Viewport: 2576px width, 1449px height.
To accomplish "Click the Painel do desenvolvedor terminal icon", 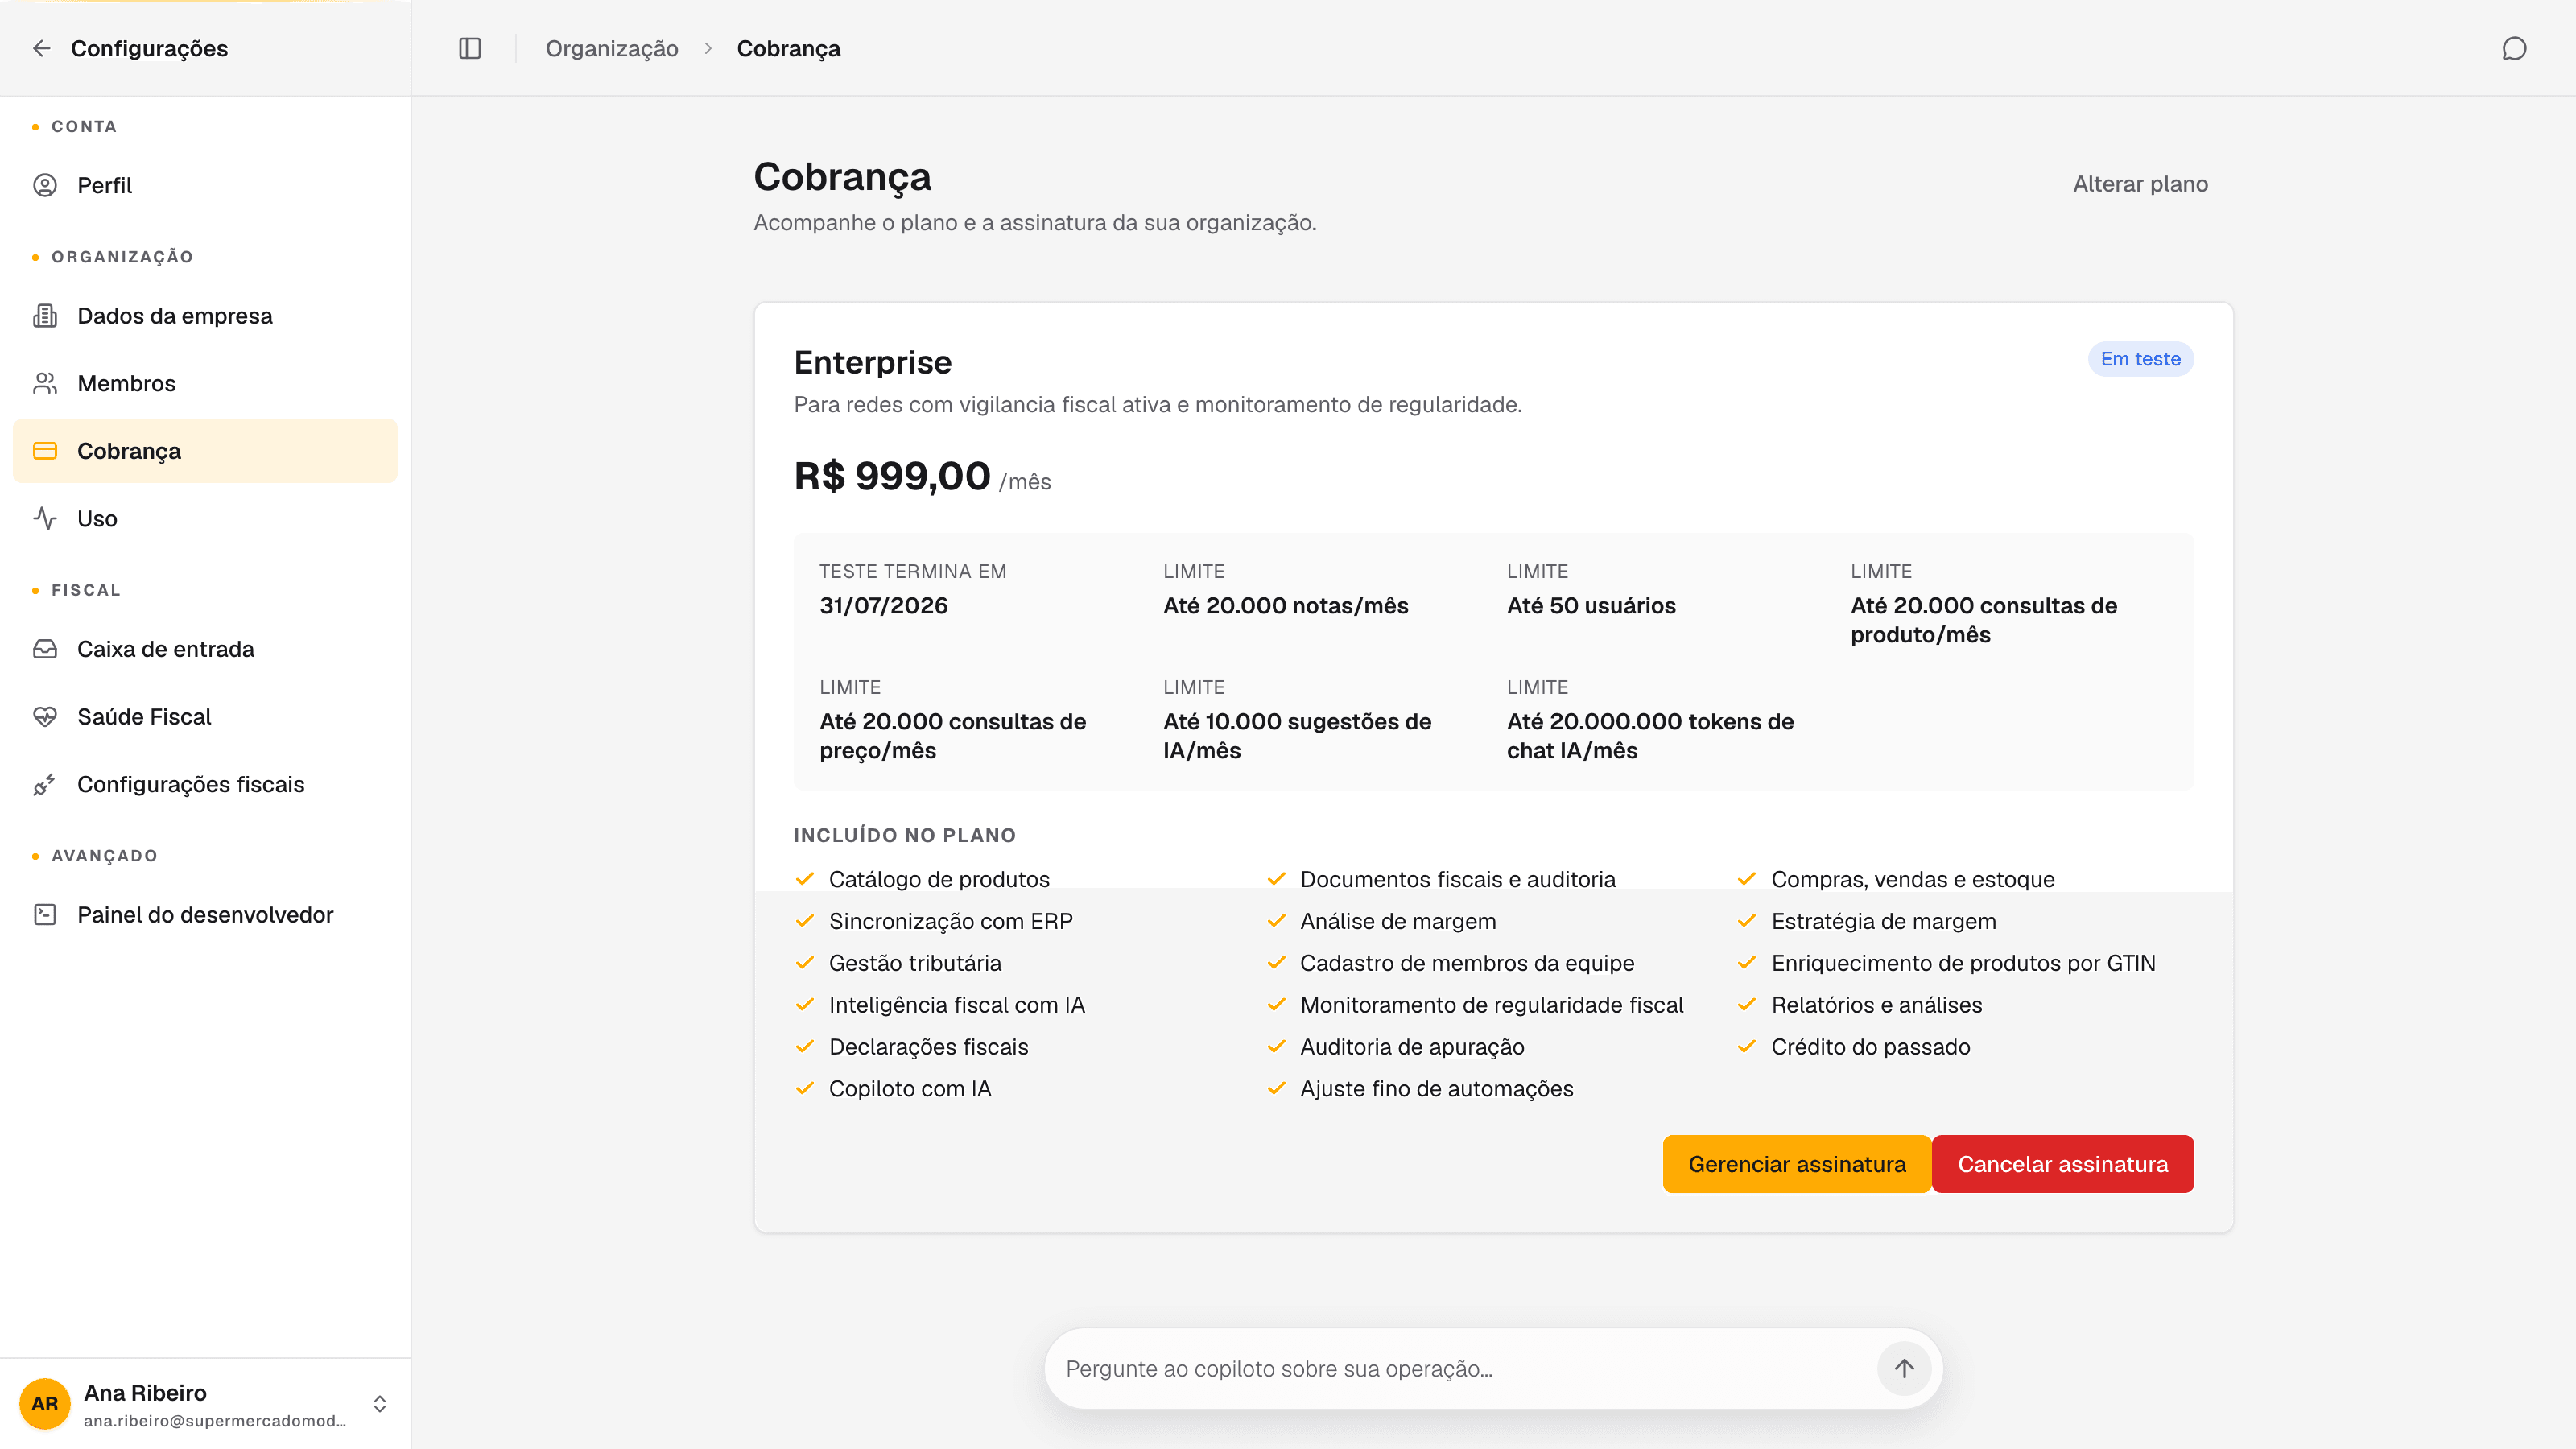I will tap(45, 915).
